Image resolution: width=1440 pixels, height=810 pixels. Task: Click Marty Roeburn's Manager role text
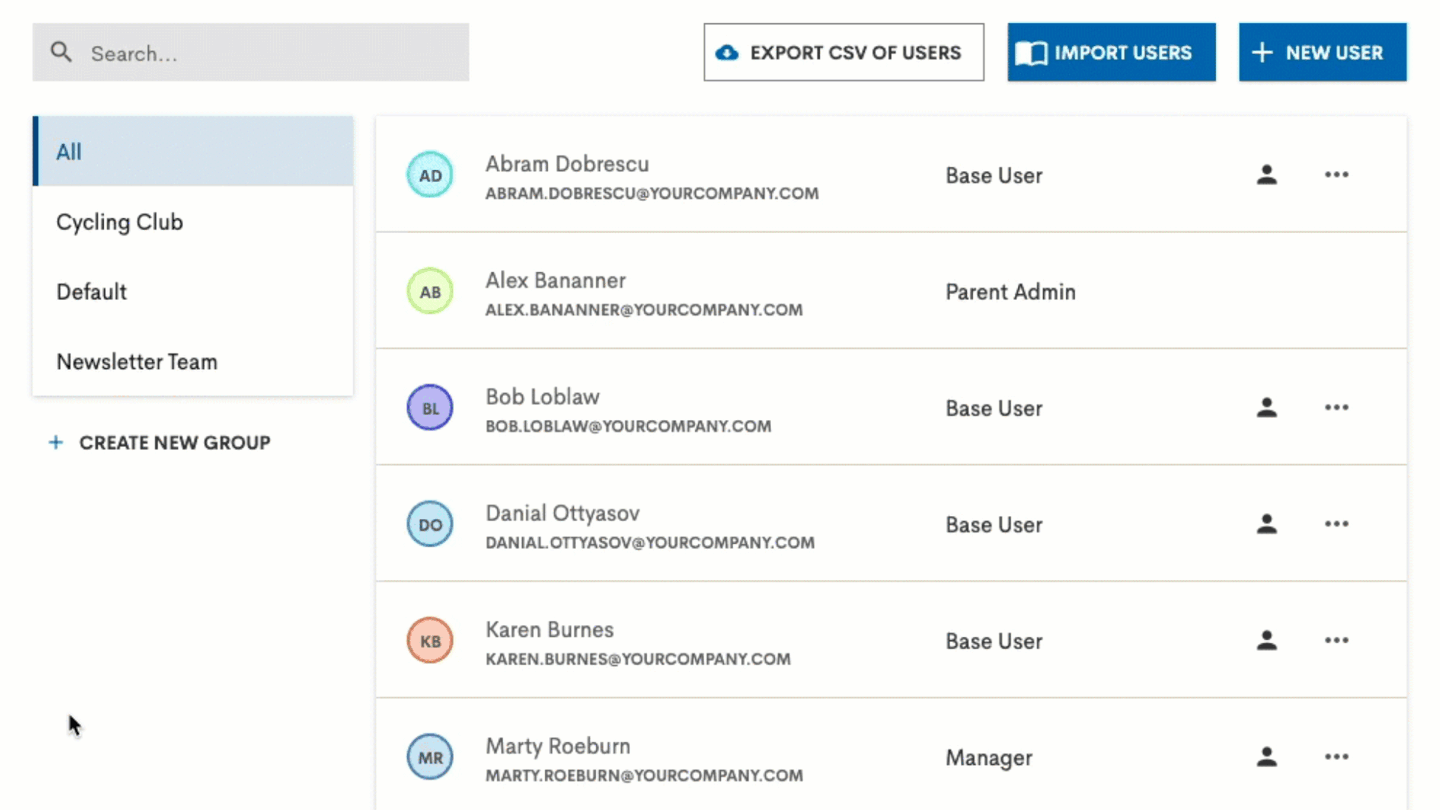click(989, 758)
